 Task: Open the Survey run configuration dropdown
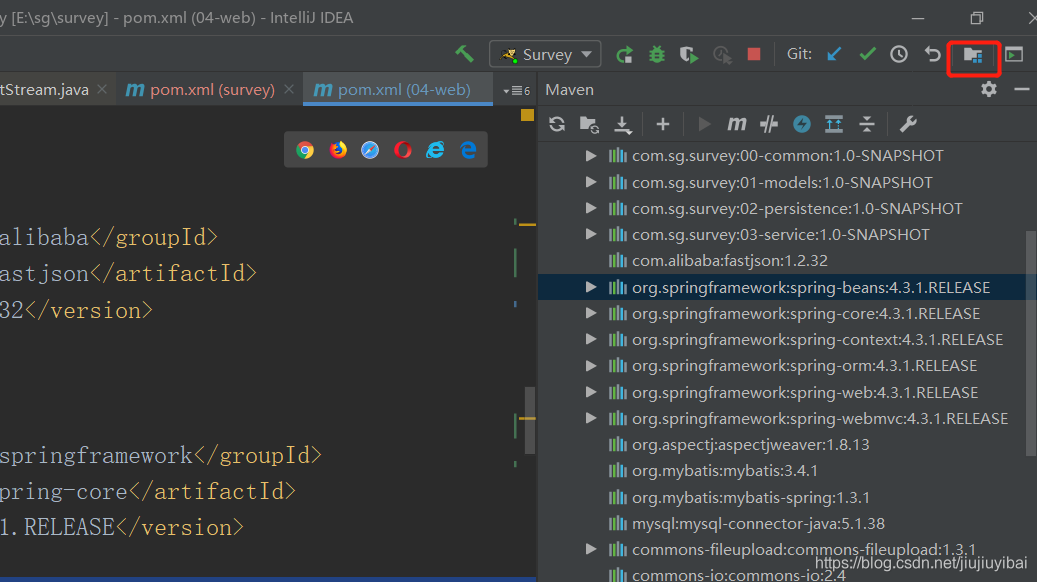545,53
